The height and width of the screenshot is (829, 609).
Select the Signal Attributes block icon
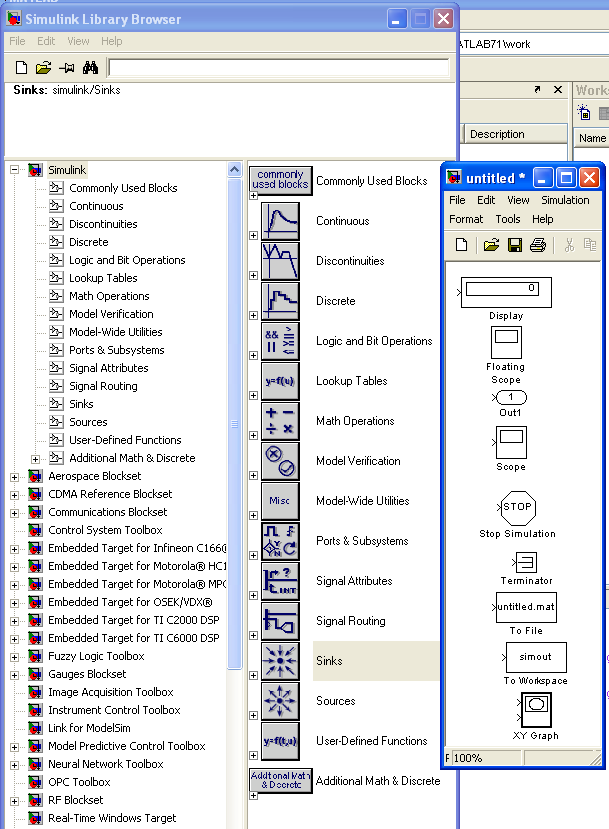click(x=280, y=581)
